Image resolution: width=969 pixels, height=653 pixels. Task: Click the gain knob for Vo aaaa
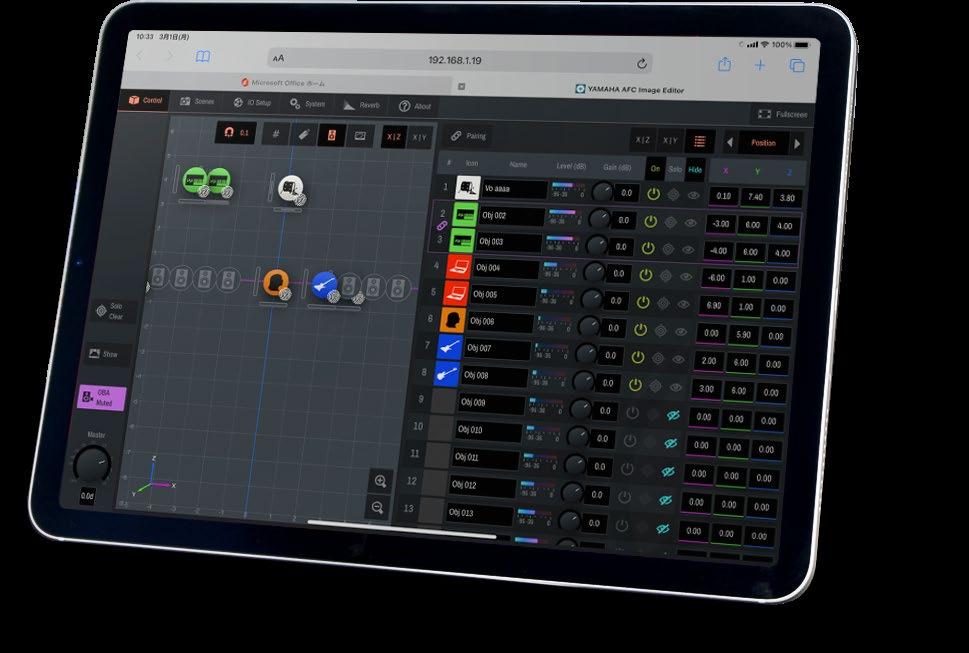(602, 192)
